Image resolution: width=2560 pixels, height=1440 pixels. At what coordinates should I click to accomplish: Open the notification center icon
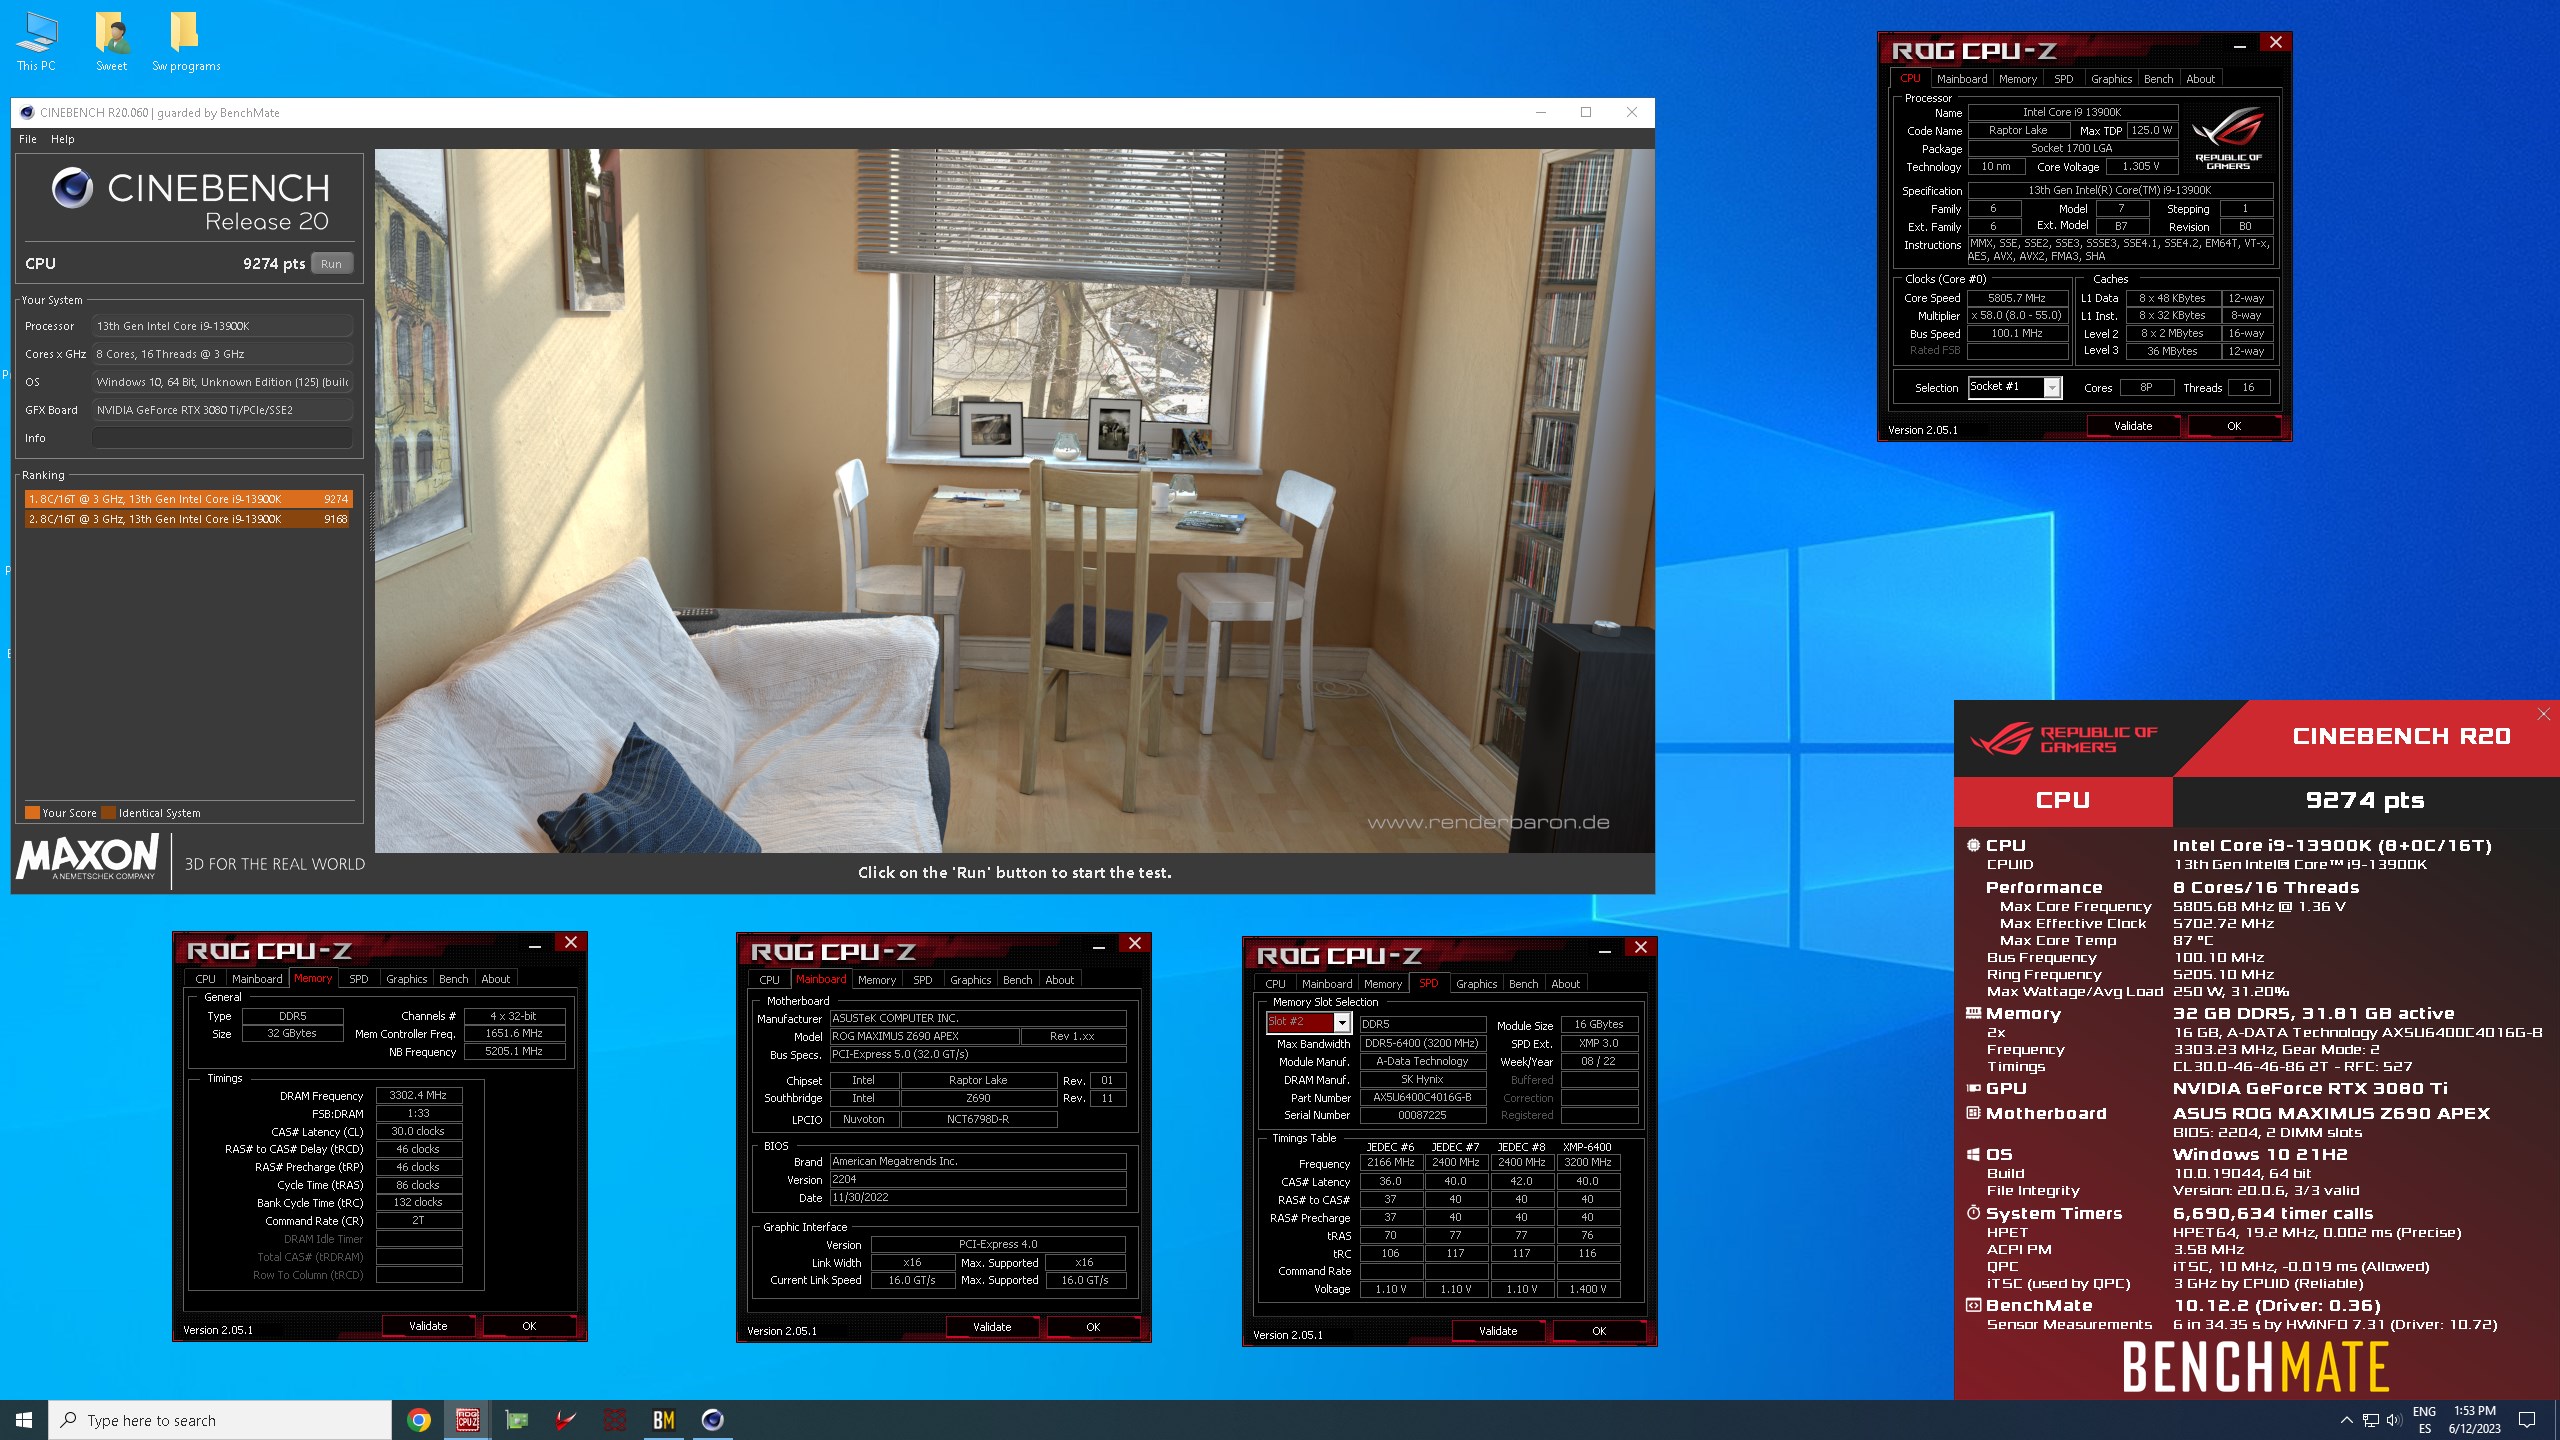pyautogui.click(x=2527, y=1420)
